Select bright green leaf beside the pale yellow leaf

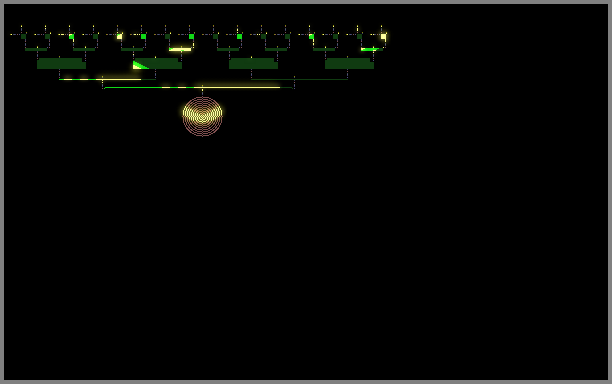(144, 37)
